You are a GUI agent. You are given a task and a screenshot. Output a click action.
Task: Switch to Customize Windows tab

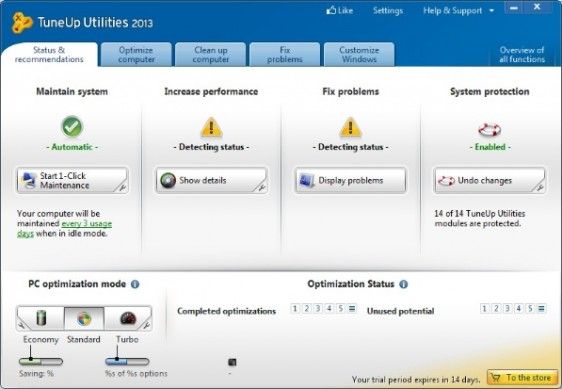(359, 54)
